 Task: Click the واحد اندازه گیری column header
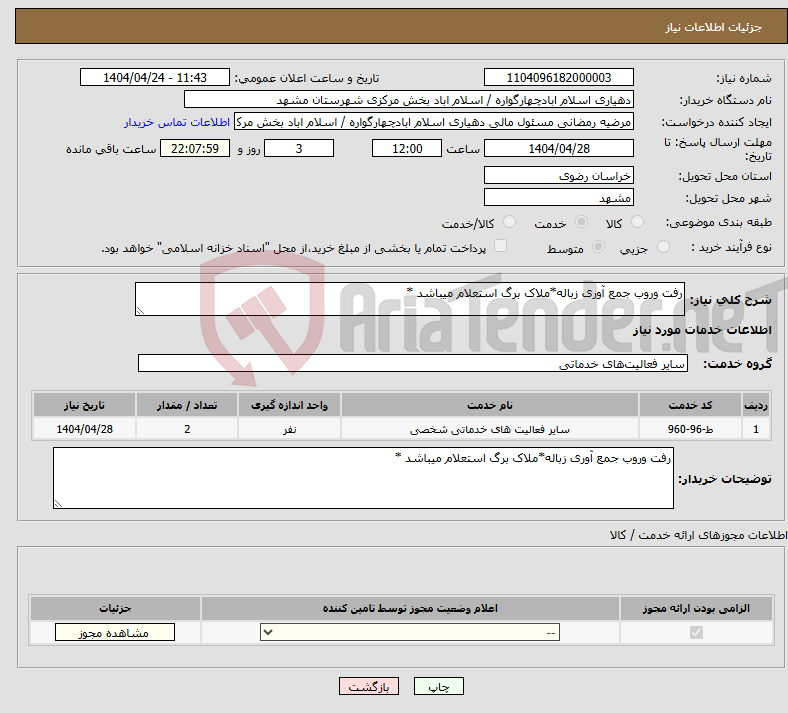point(289,405)
